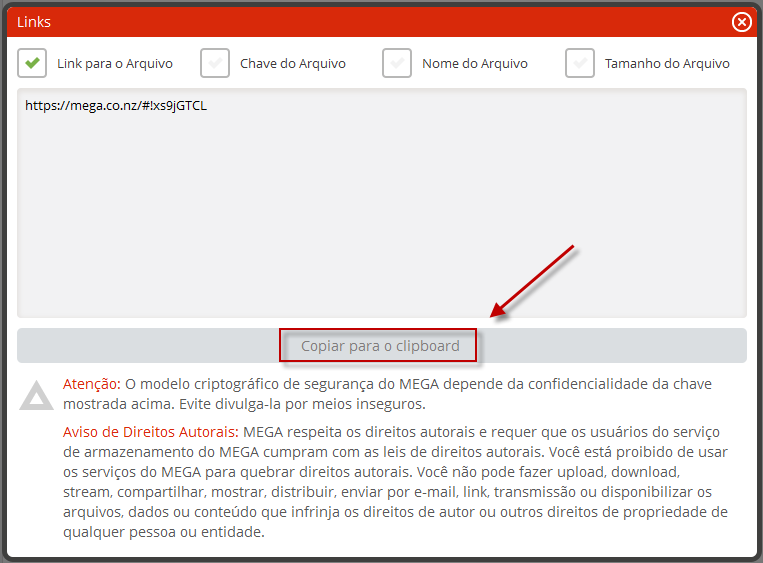Click the gray warning triangle icon
763x563 pixels.
[x=37, y=396]
